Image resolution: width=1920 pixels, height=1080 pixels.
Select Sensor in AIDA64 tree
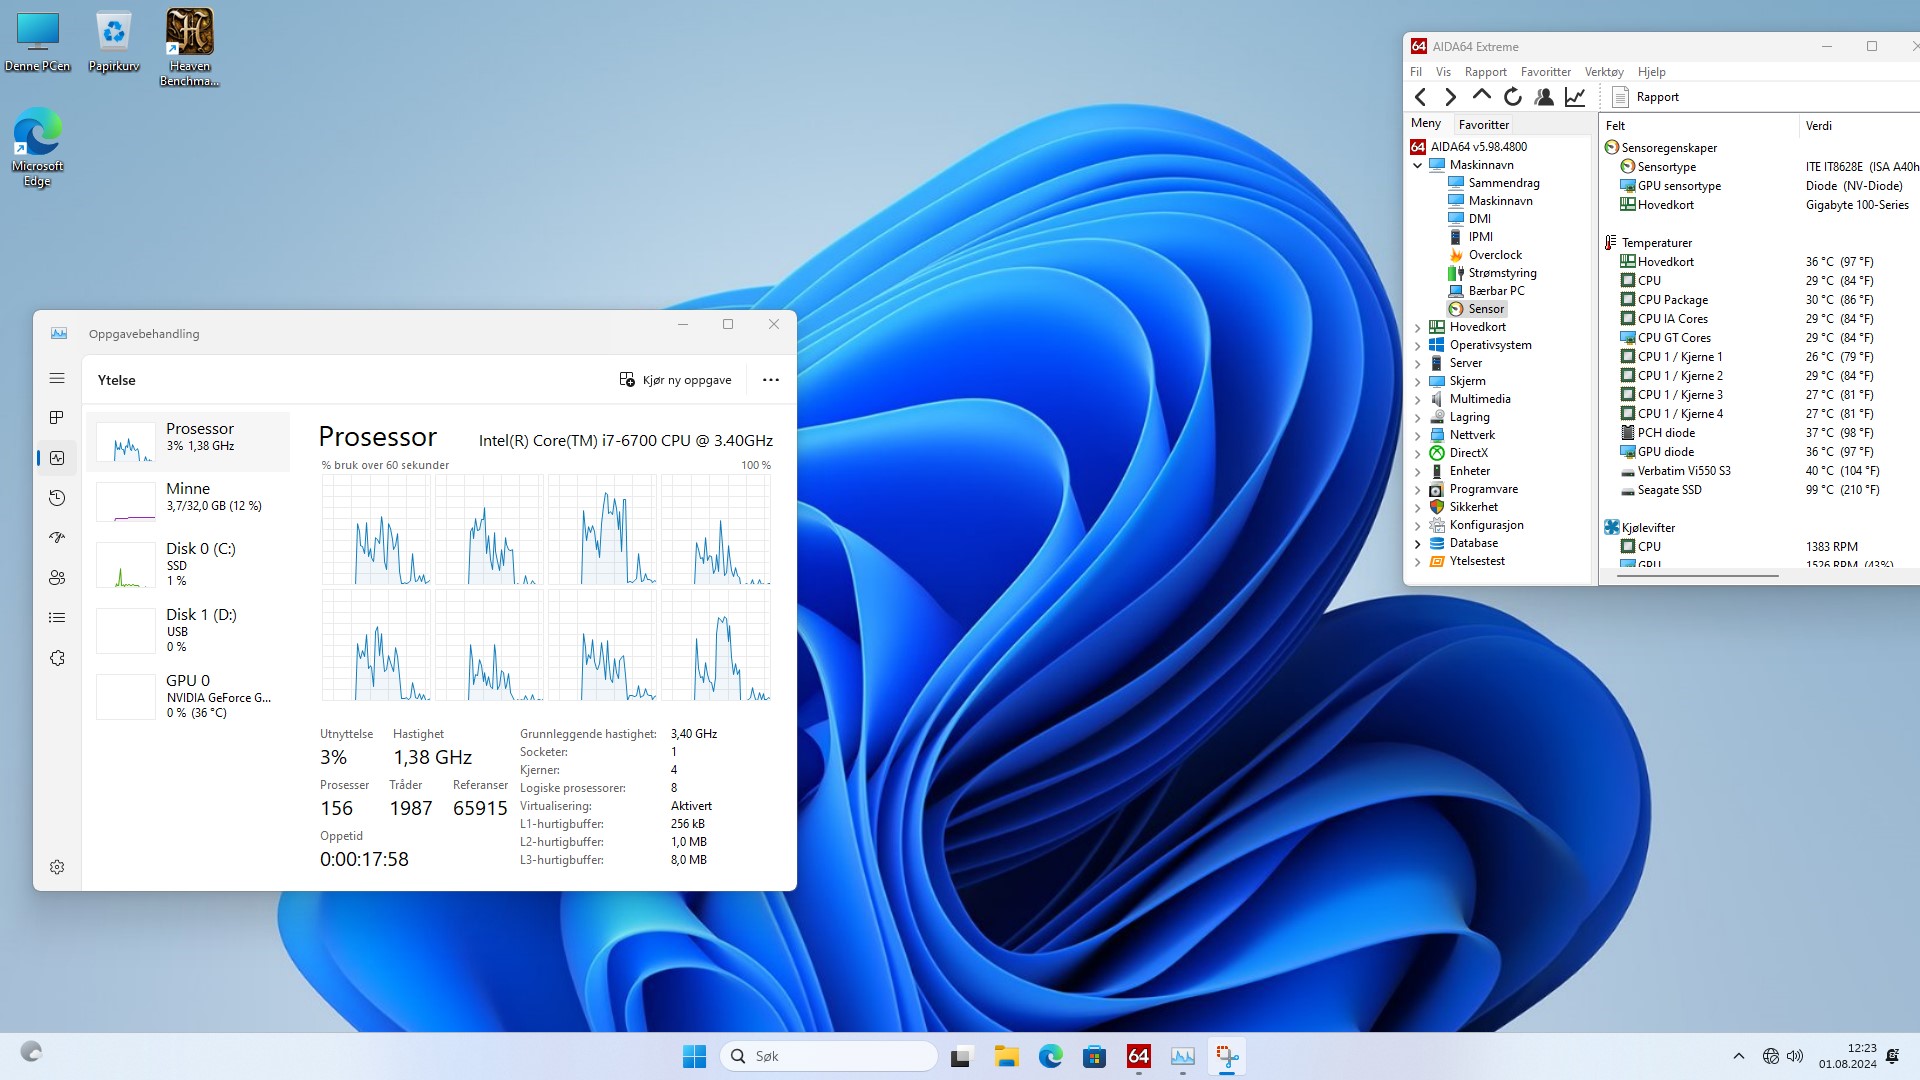click(x=1485, y=309)
